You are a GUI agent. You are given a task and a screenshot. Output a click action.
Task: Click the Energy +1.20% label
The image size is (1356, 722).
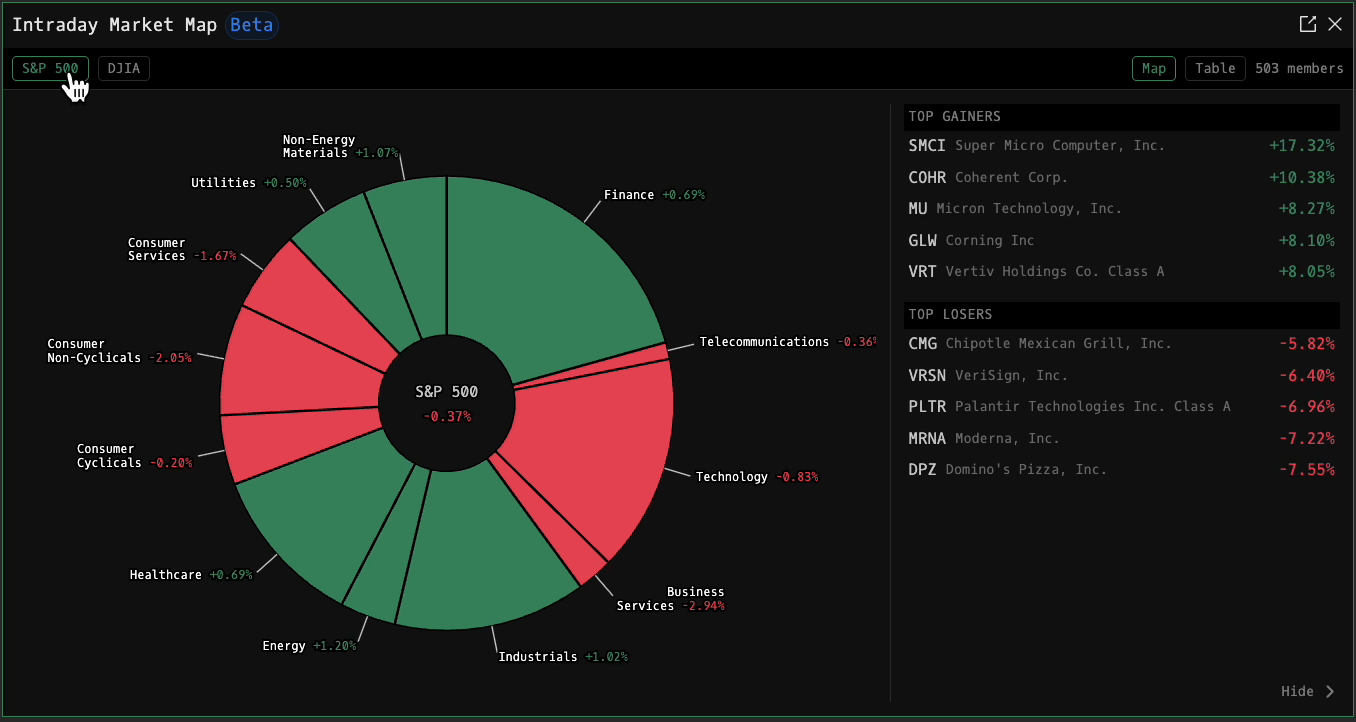309,646
